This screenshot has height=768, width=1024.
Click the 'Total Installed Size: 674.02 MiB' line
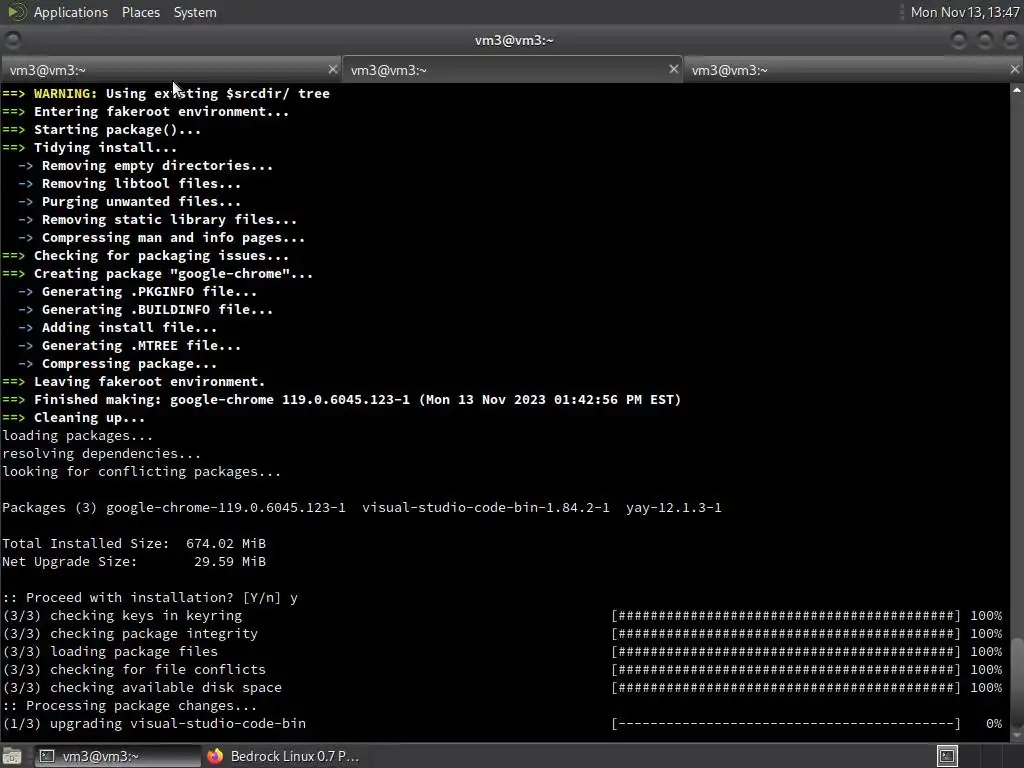134,543
